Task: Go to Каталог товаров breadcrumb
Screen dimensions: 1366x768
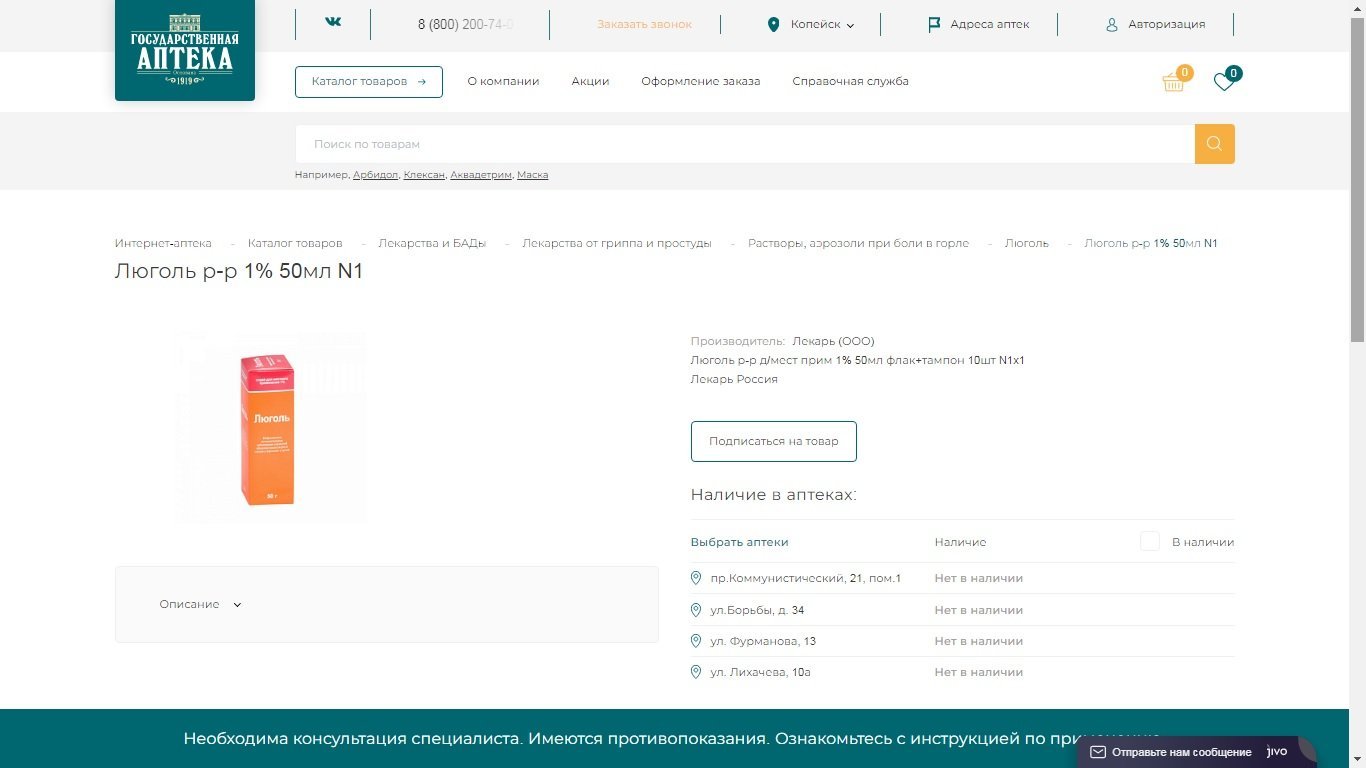Action: pos(295,243)
